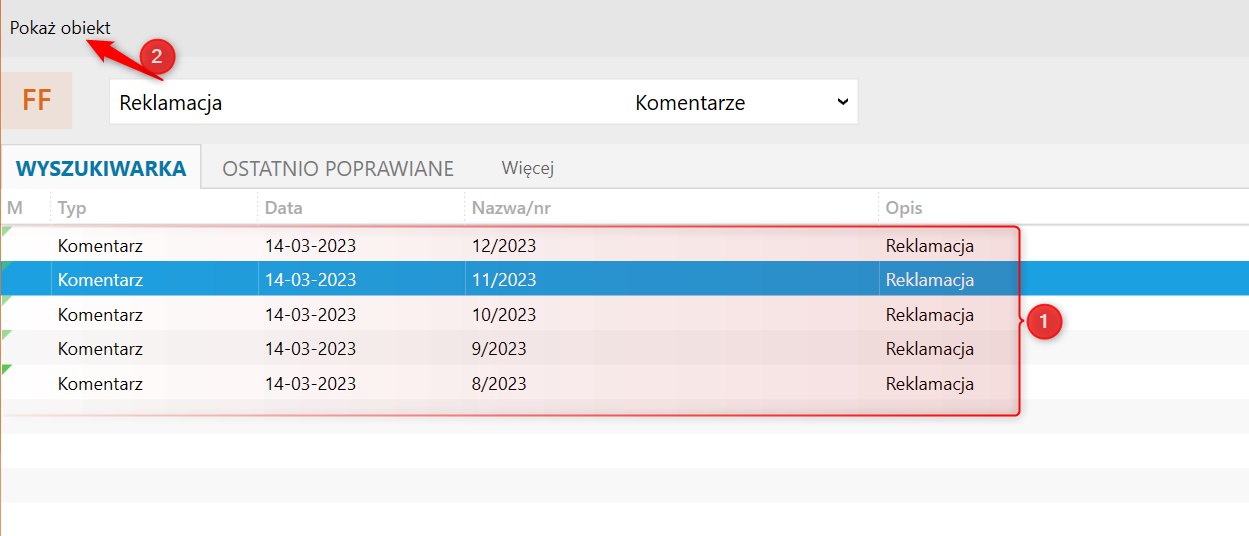
Task: Open the Komentarze dropdown
Action: click(741, 102)
